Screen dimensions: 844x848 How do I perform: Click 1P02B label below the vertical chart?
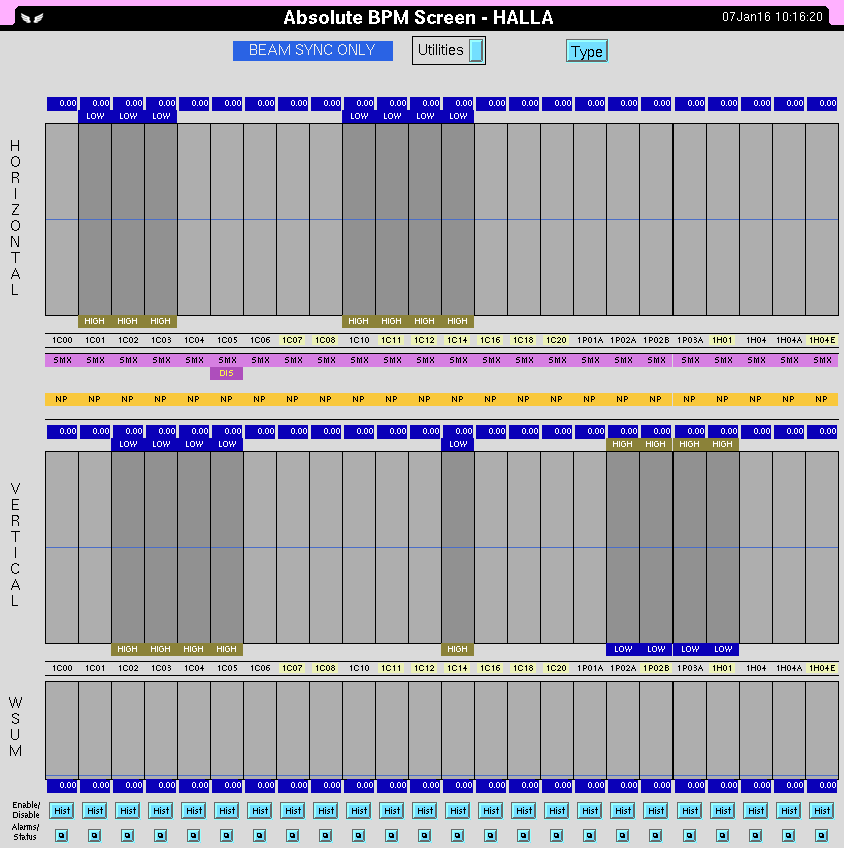(655, 668)
